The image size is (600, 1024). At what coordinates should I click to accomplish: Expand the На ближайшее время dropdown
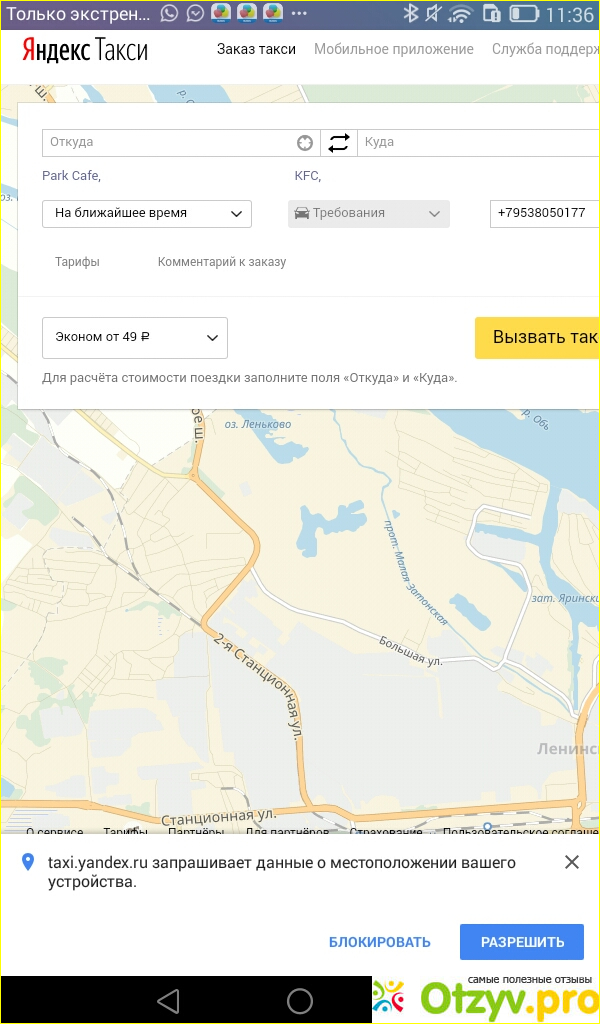pos(147,214)
